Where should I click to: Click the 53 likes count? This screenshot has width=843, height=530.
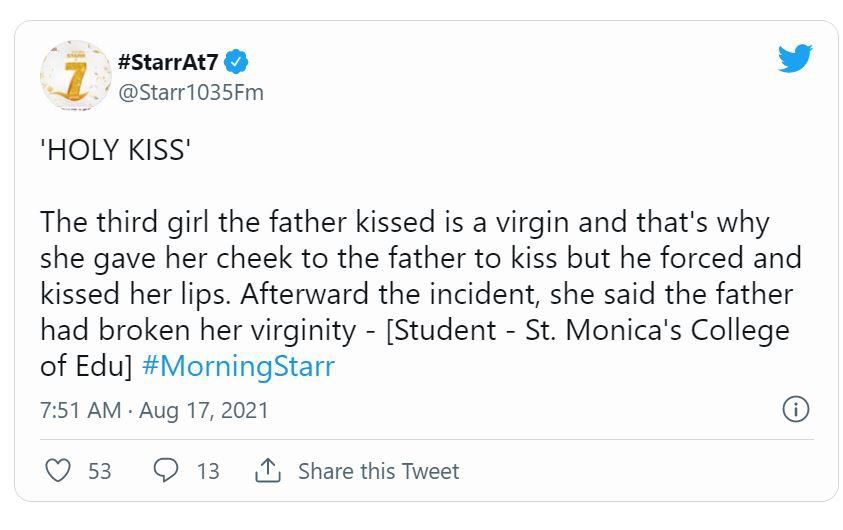[100, 471]
